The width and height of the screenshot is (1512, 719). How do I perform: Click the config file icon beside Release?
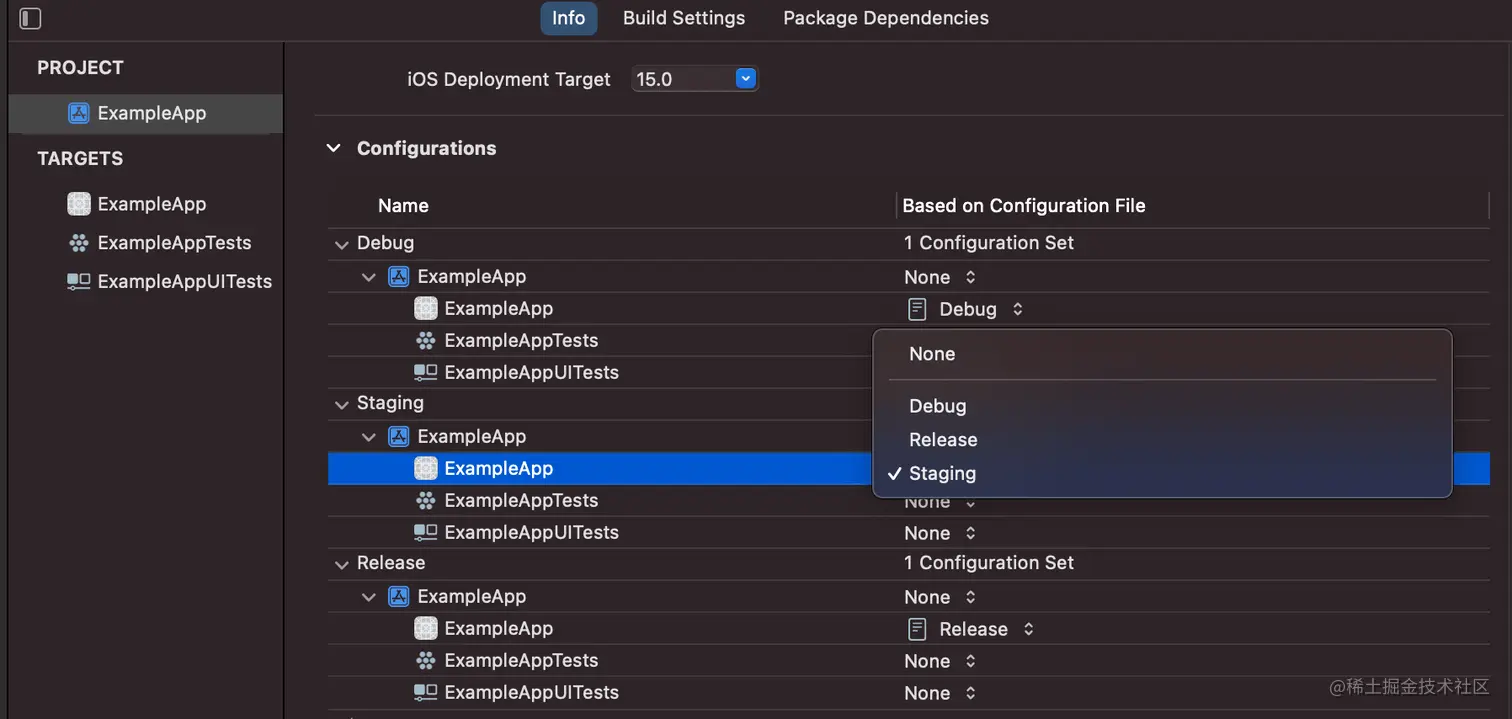pos(917,629)
